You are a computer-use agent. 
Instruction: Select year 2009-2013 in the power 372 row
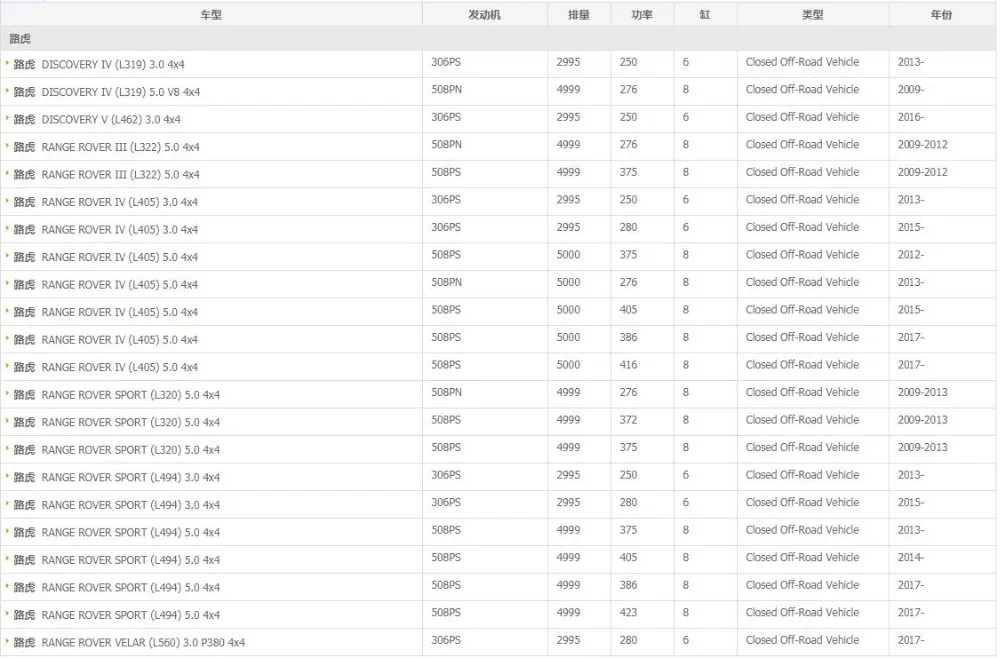(x=922, y=420)
